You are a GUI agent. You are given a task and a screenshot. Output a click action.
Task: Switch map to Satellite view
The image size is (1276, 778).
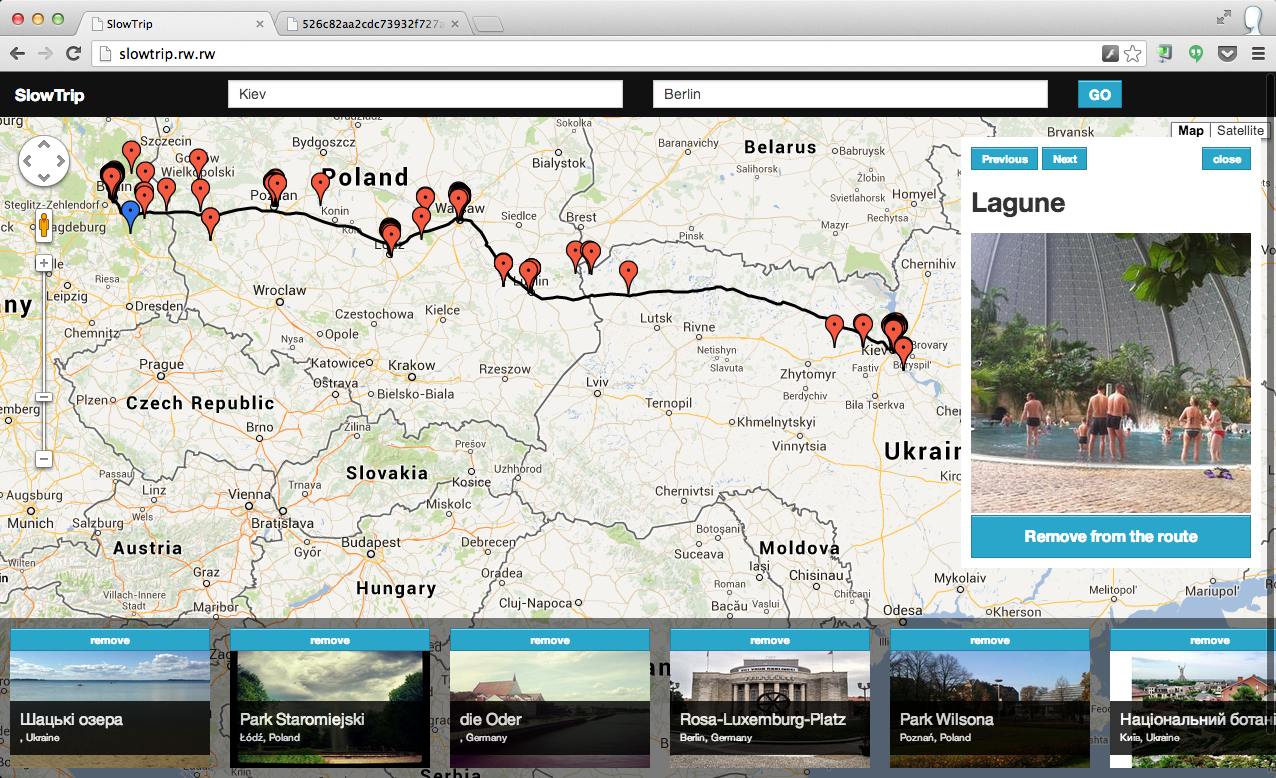pyautogui.click(x=1240, y=131)
